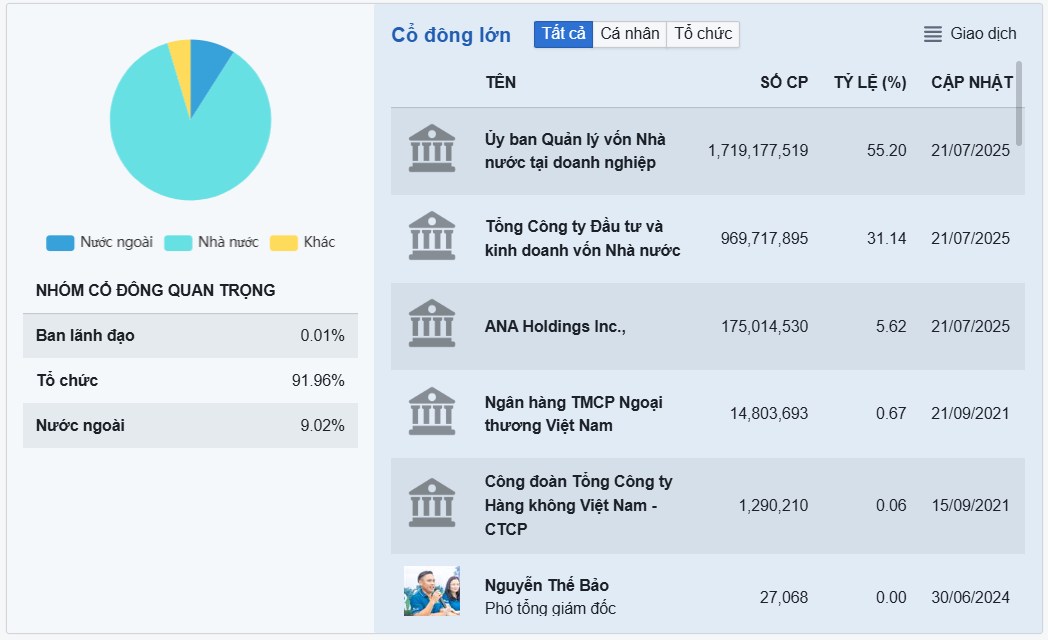Open shareholder ANA Holdings Inc. details

pos(559,326)
